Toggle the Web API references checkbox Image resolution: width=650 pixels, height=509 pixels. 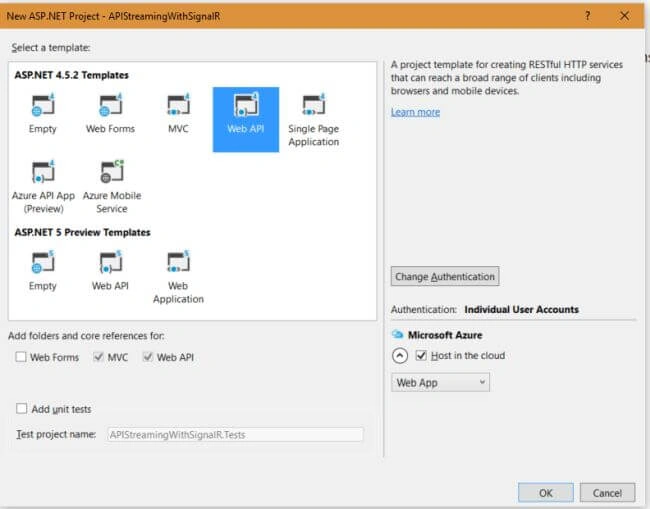148,357
